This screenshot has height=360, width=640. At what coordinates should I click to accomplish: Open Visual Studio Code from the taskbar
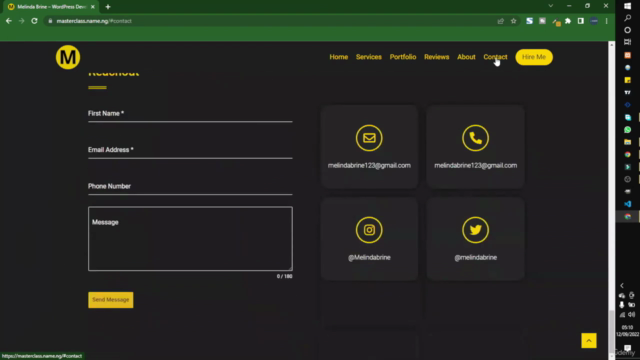point(627,204)
